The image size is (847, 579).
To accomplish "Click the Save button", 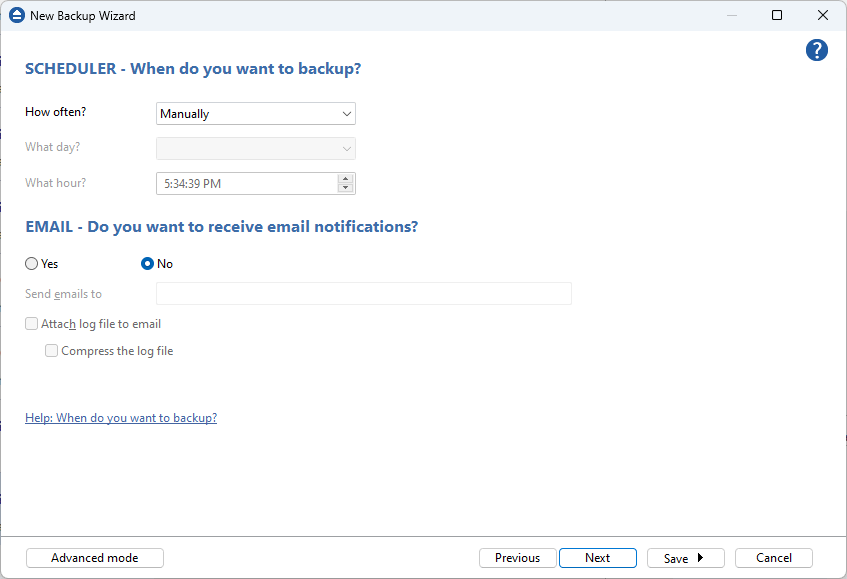I will tap(676, 558).
